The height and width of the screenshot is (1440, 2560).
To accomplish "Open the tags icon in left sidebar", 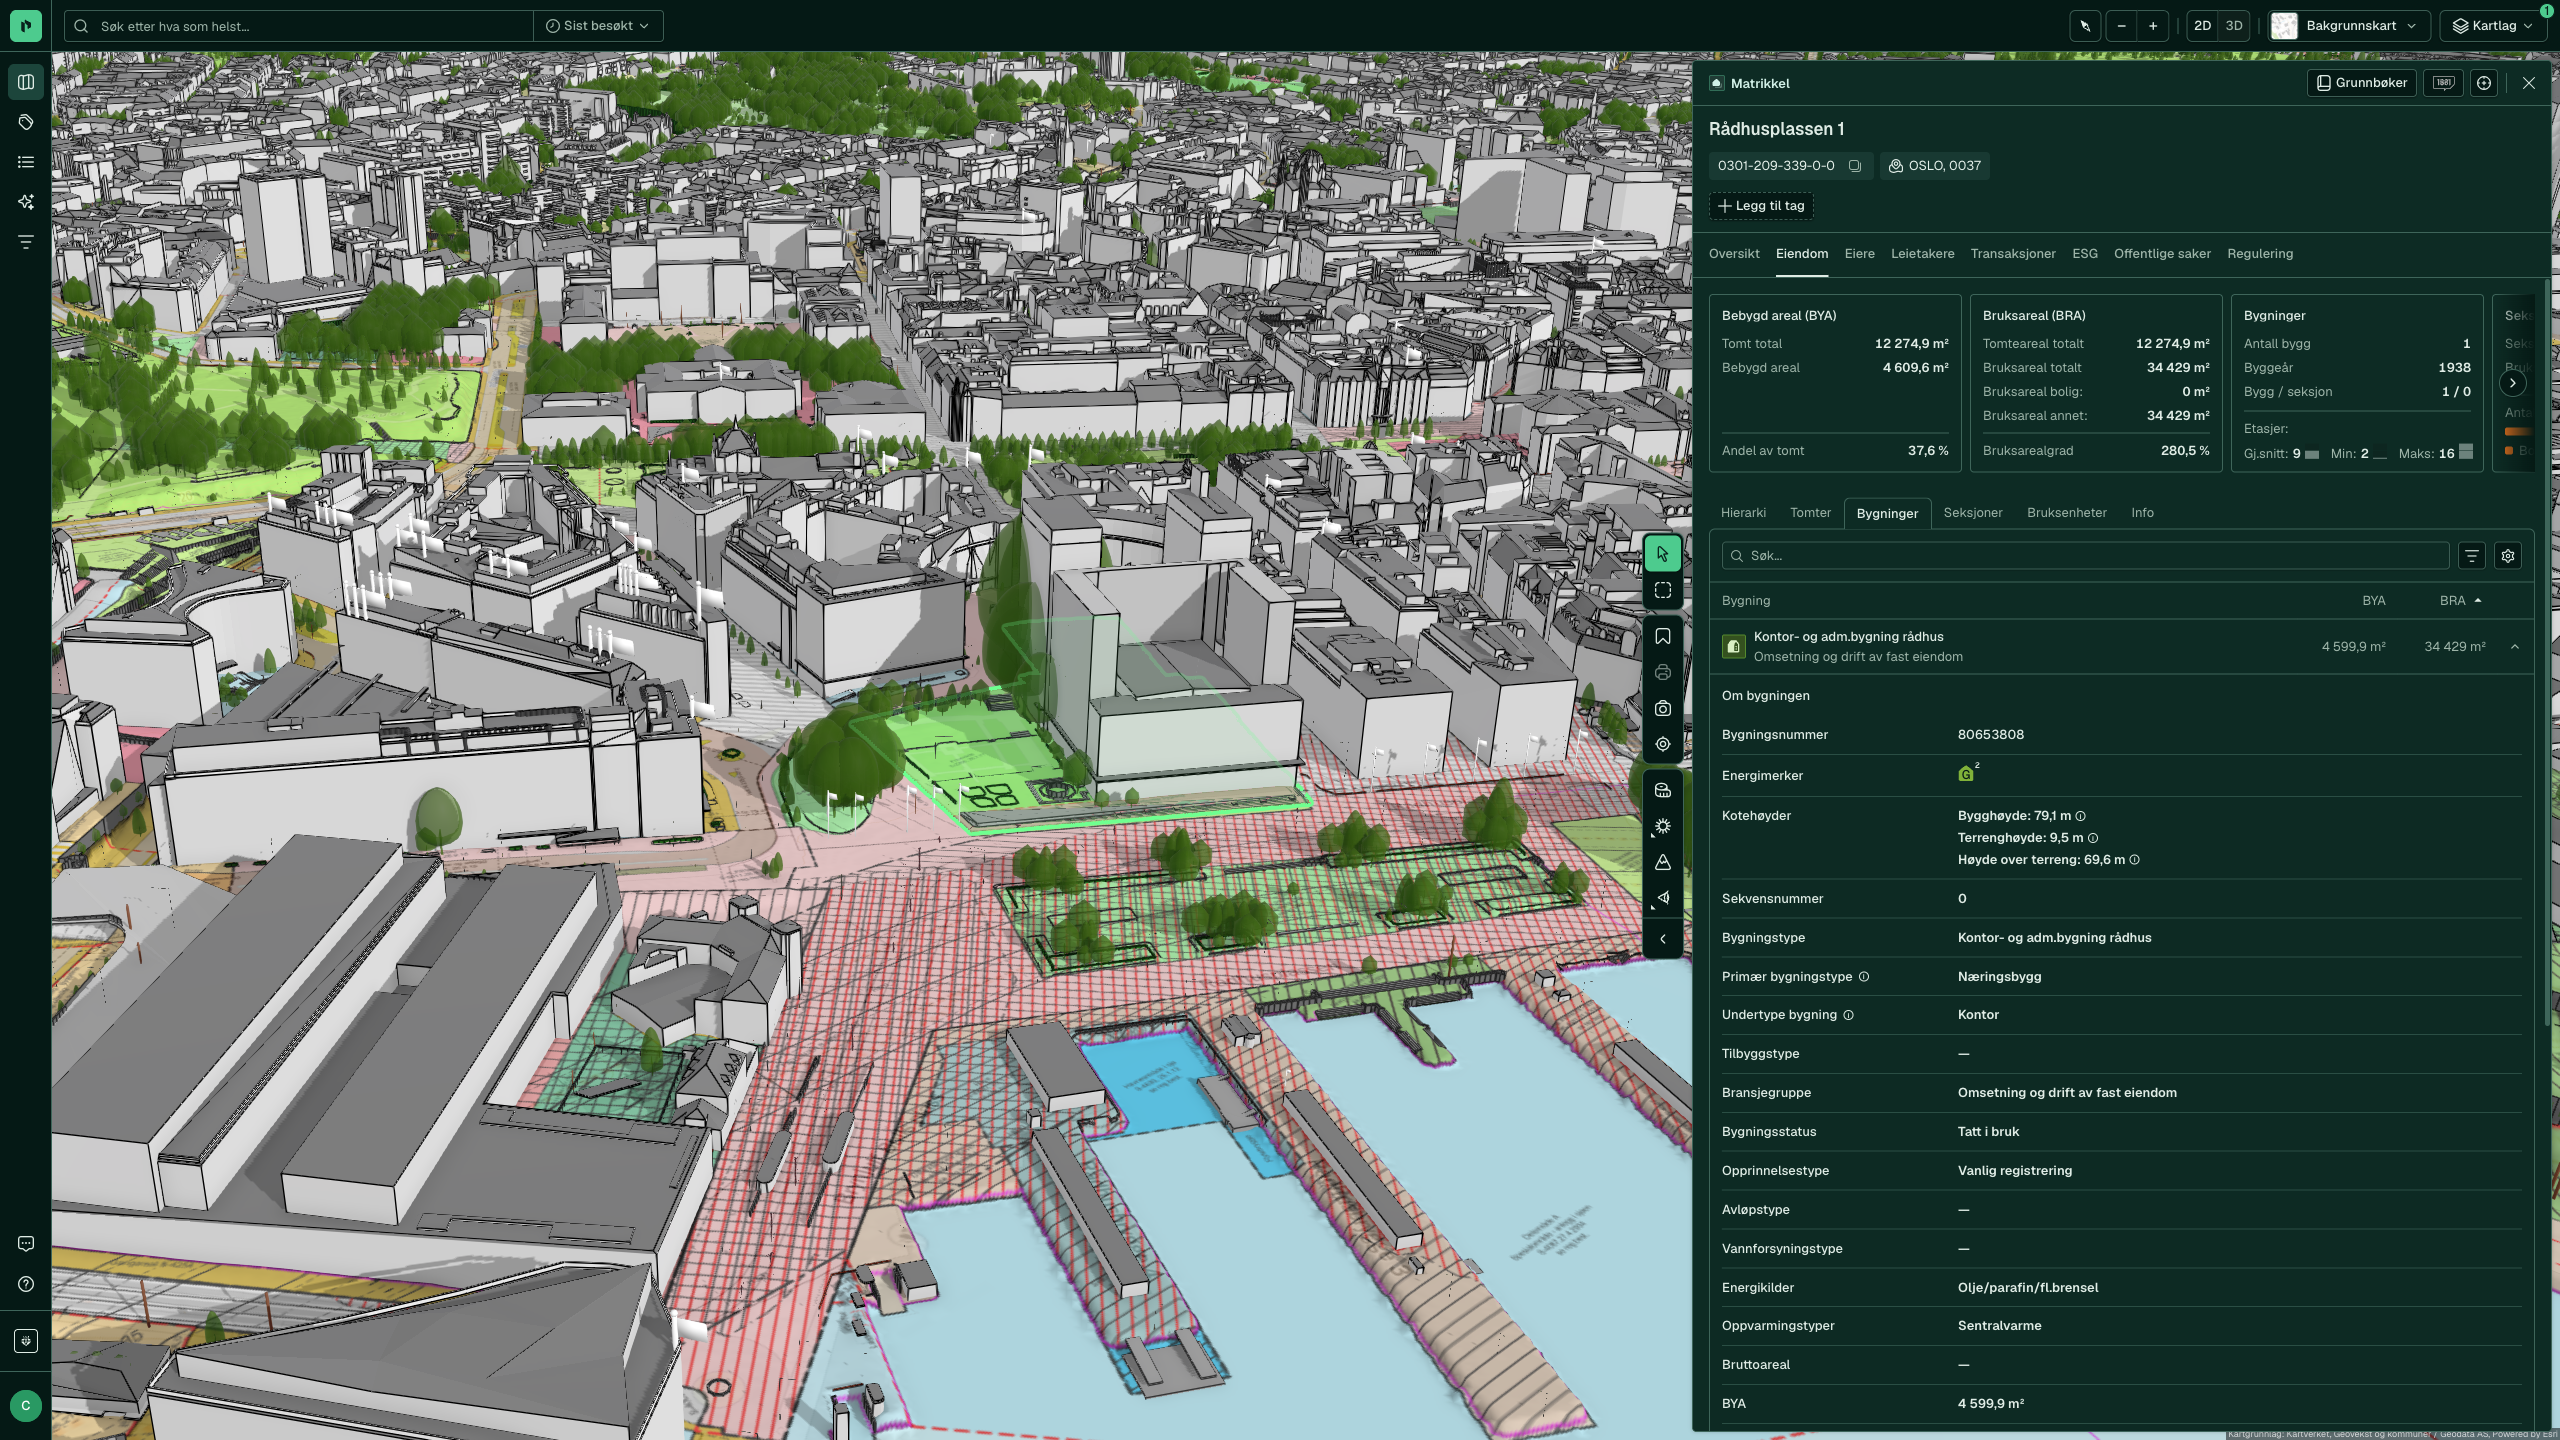I will 26,122.
